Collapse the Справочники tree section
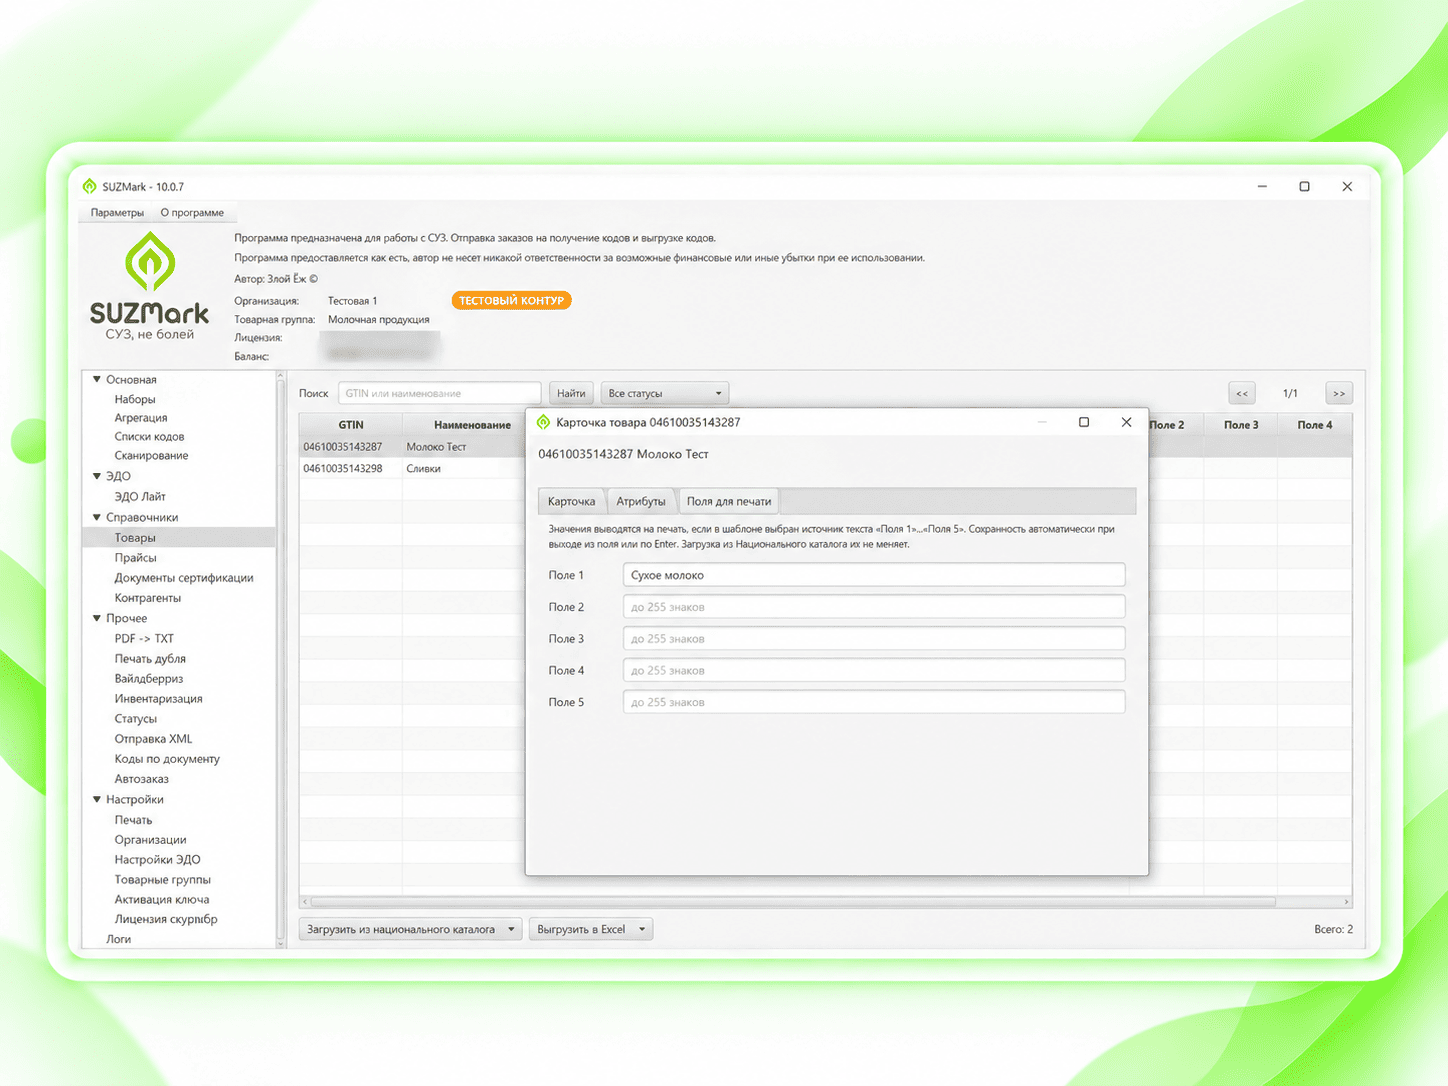 [97, 517]
